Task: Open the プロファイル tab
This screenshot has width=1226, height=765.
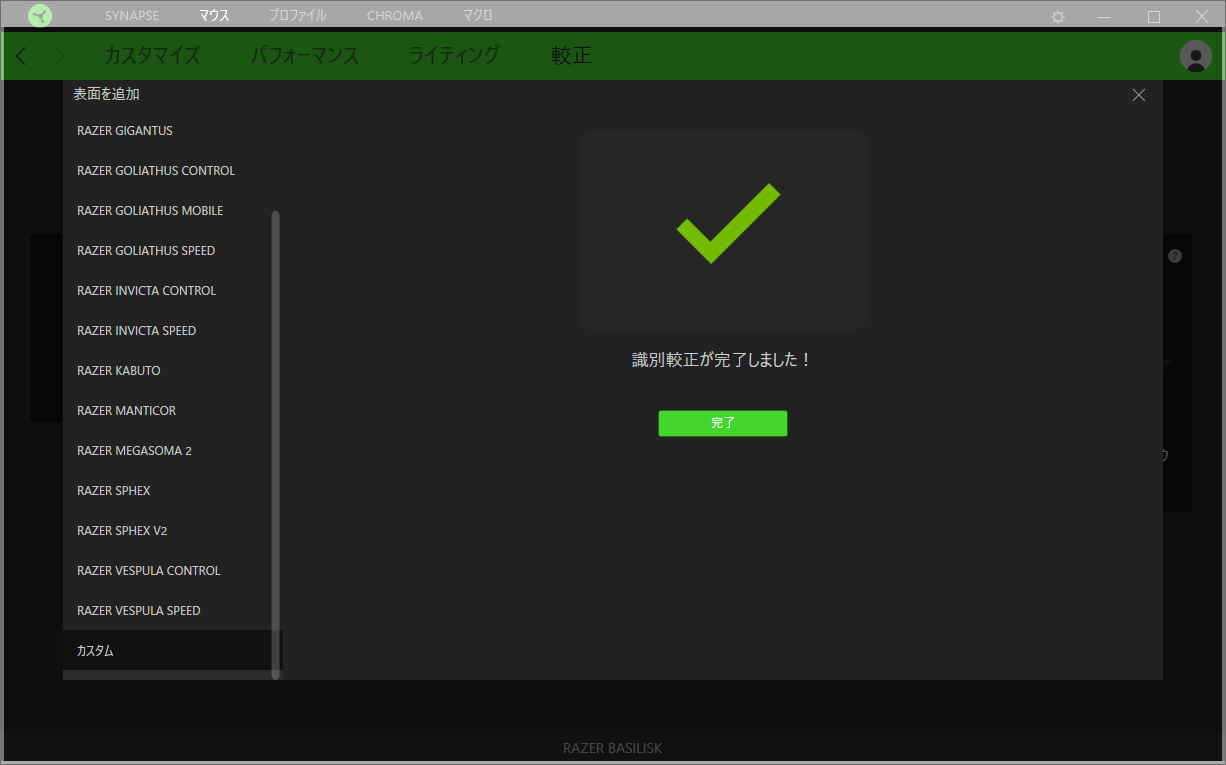Action: [298, 16]
